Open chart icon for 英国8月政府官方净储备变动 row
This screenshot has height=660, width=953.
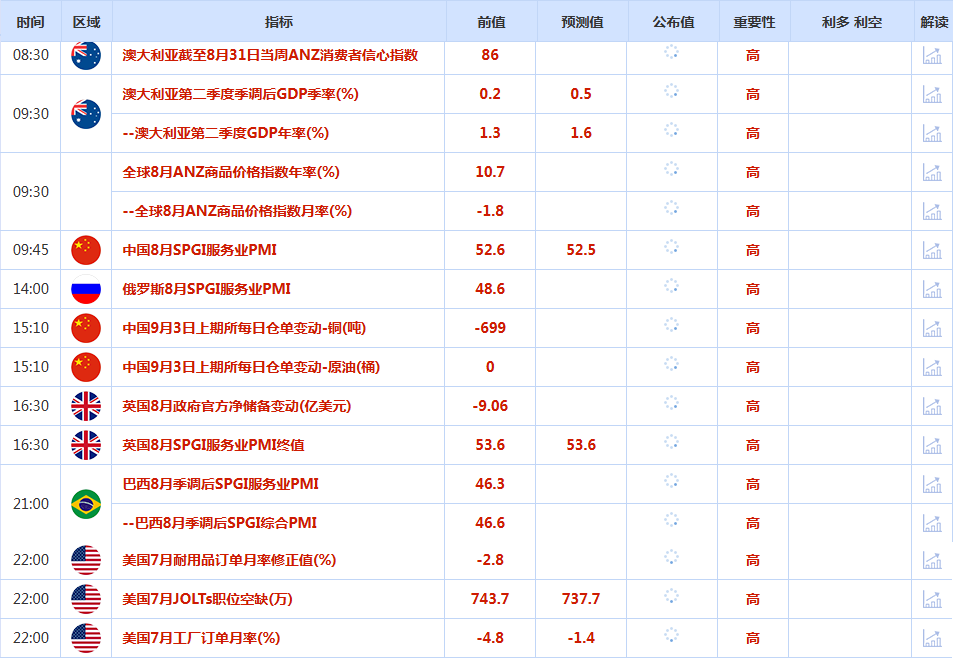point(932,406)
